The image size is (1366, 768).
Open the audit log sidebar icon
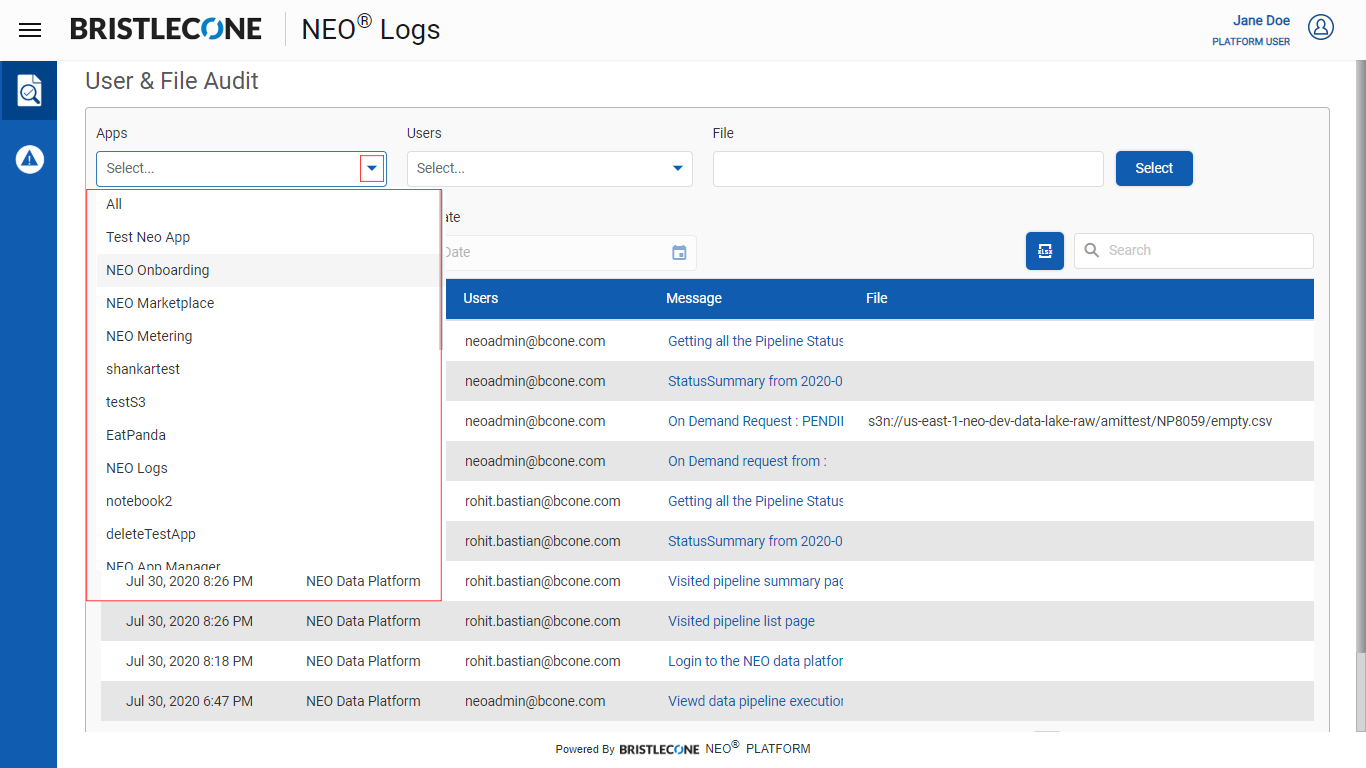click(30, 91)
